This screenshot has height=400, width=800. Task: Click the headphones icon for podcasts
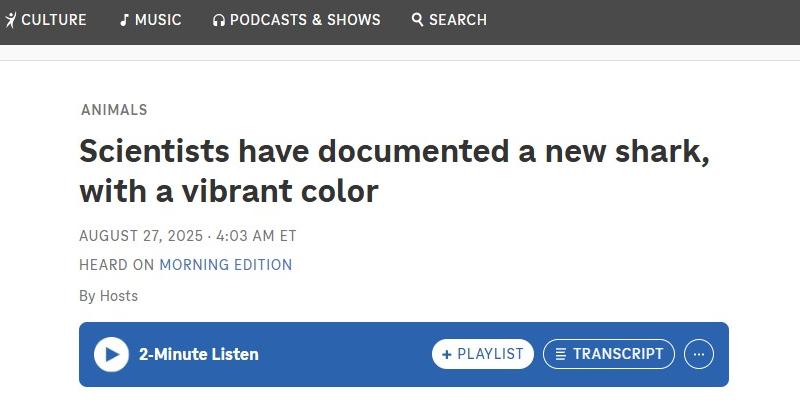tap(219, 20)
